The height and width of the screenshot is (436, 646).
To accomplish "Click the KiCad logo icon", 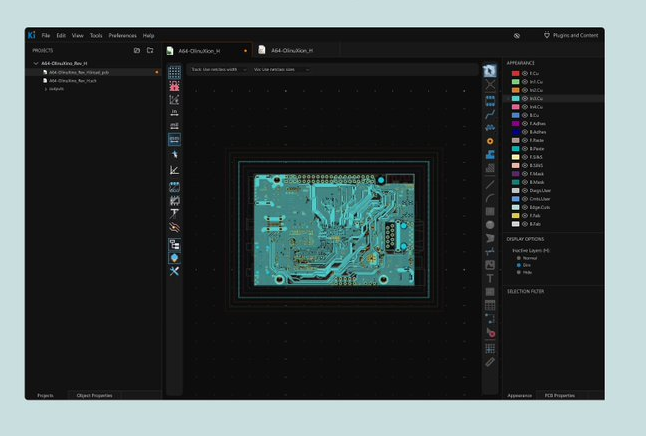I will pos(32,35).
